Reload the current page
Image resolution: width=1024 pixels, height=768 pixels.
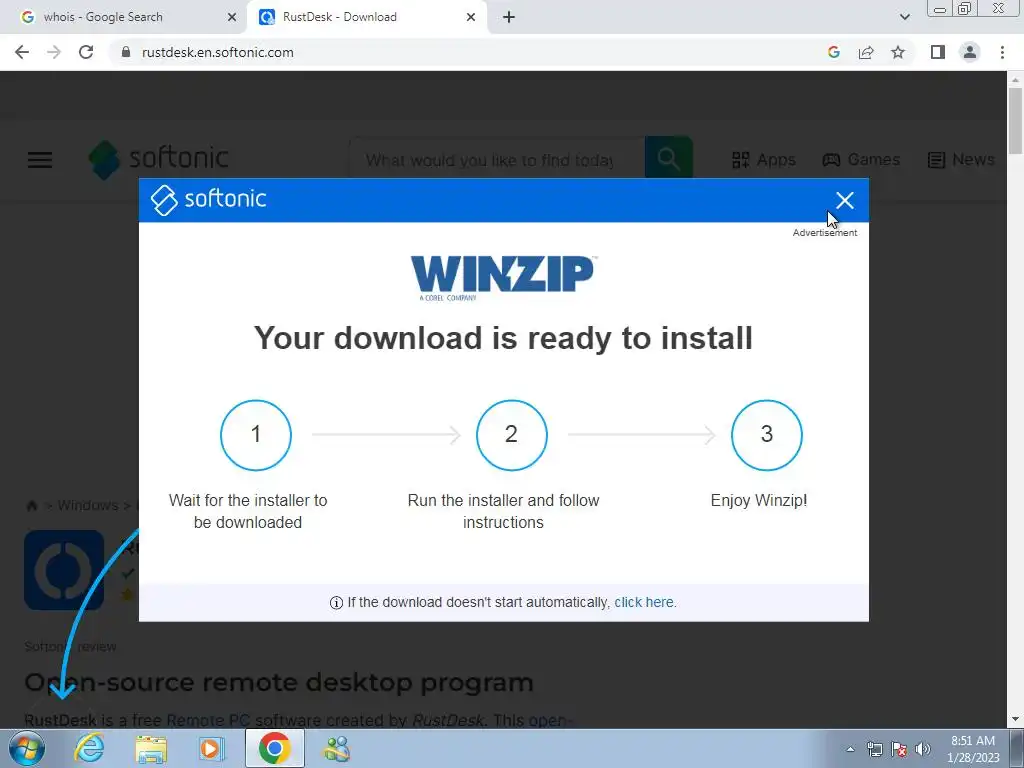tap(86, 52)
